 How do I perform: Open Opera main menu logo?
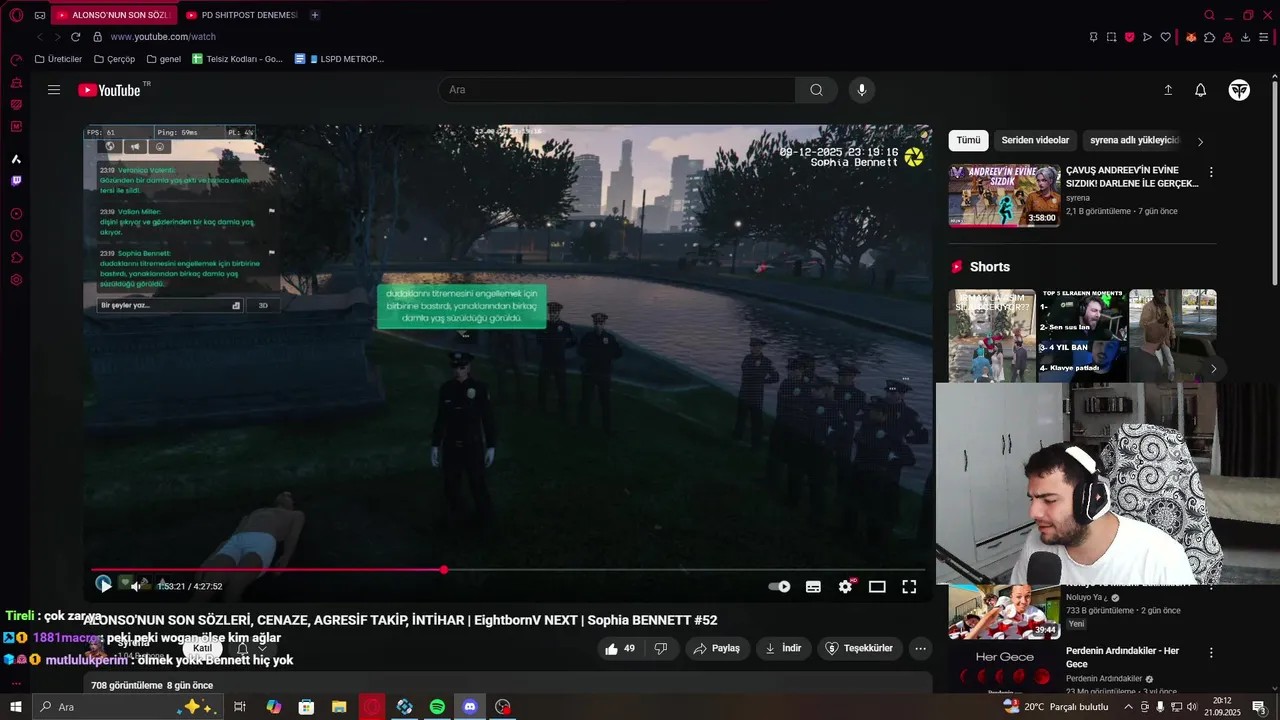[x=16, y=15]
